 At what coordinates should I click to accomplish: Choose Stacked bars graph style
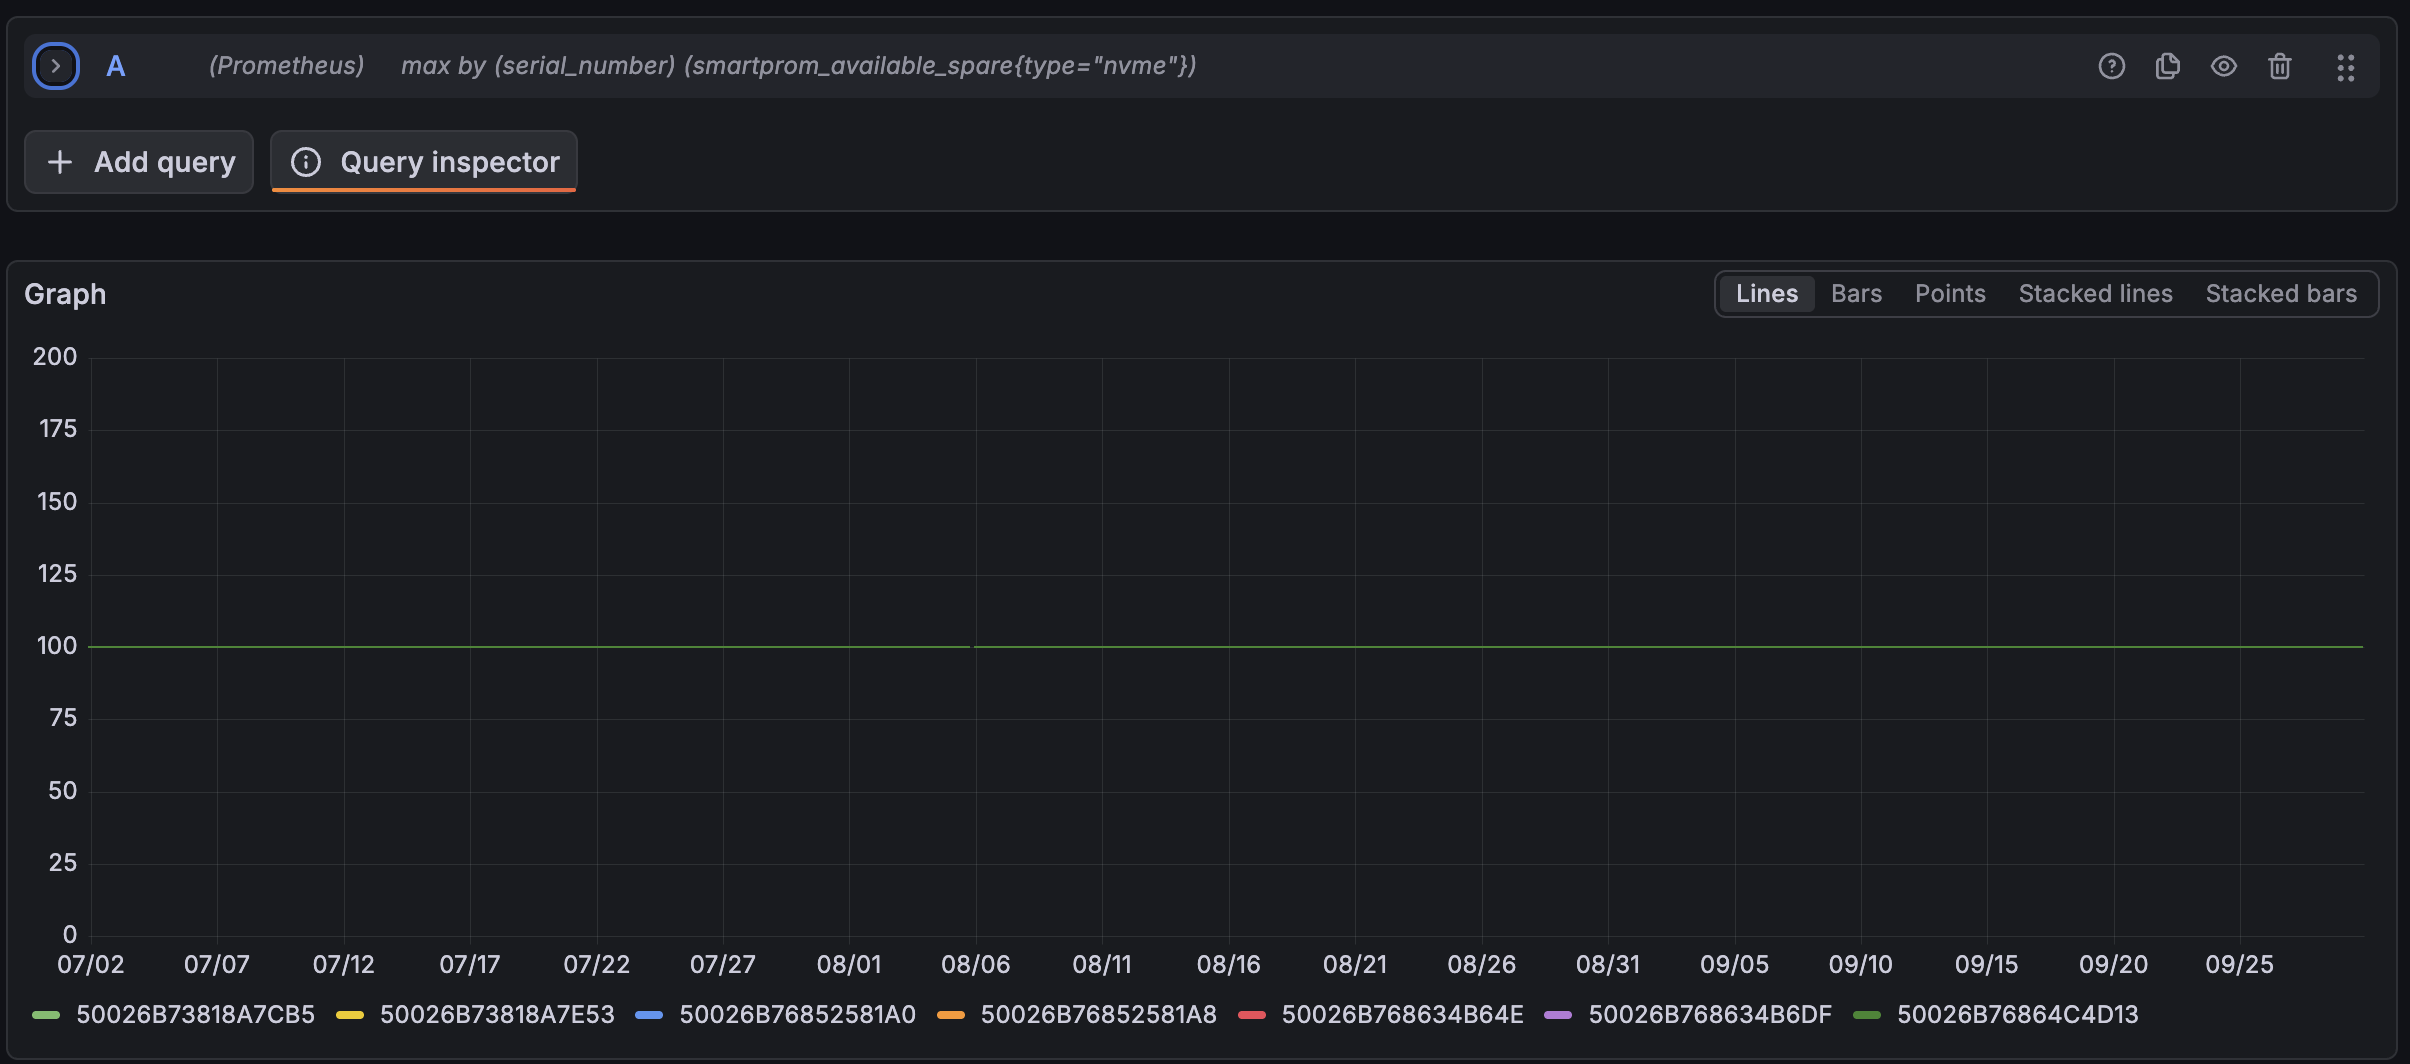2281,294
